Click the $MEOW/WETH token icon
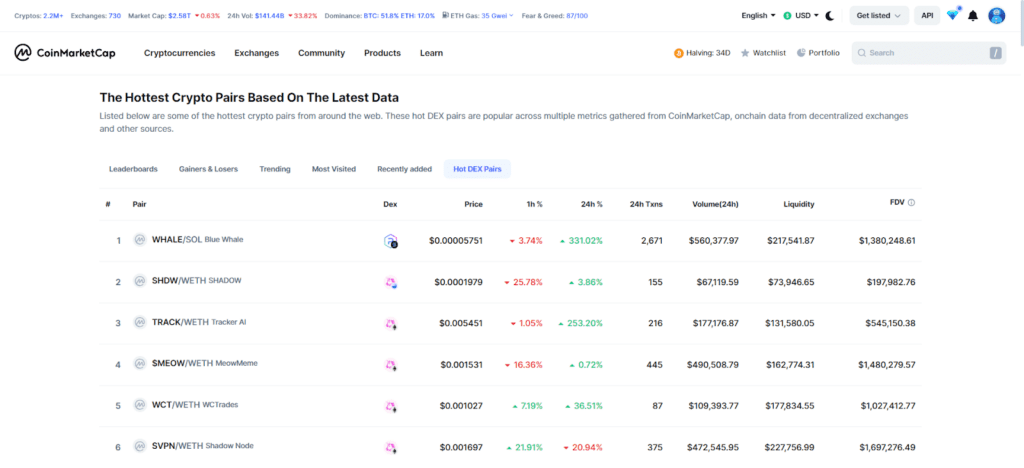1024x468 pixels. point(139,363)
